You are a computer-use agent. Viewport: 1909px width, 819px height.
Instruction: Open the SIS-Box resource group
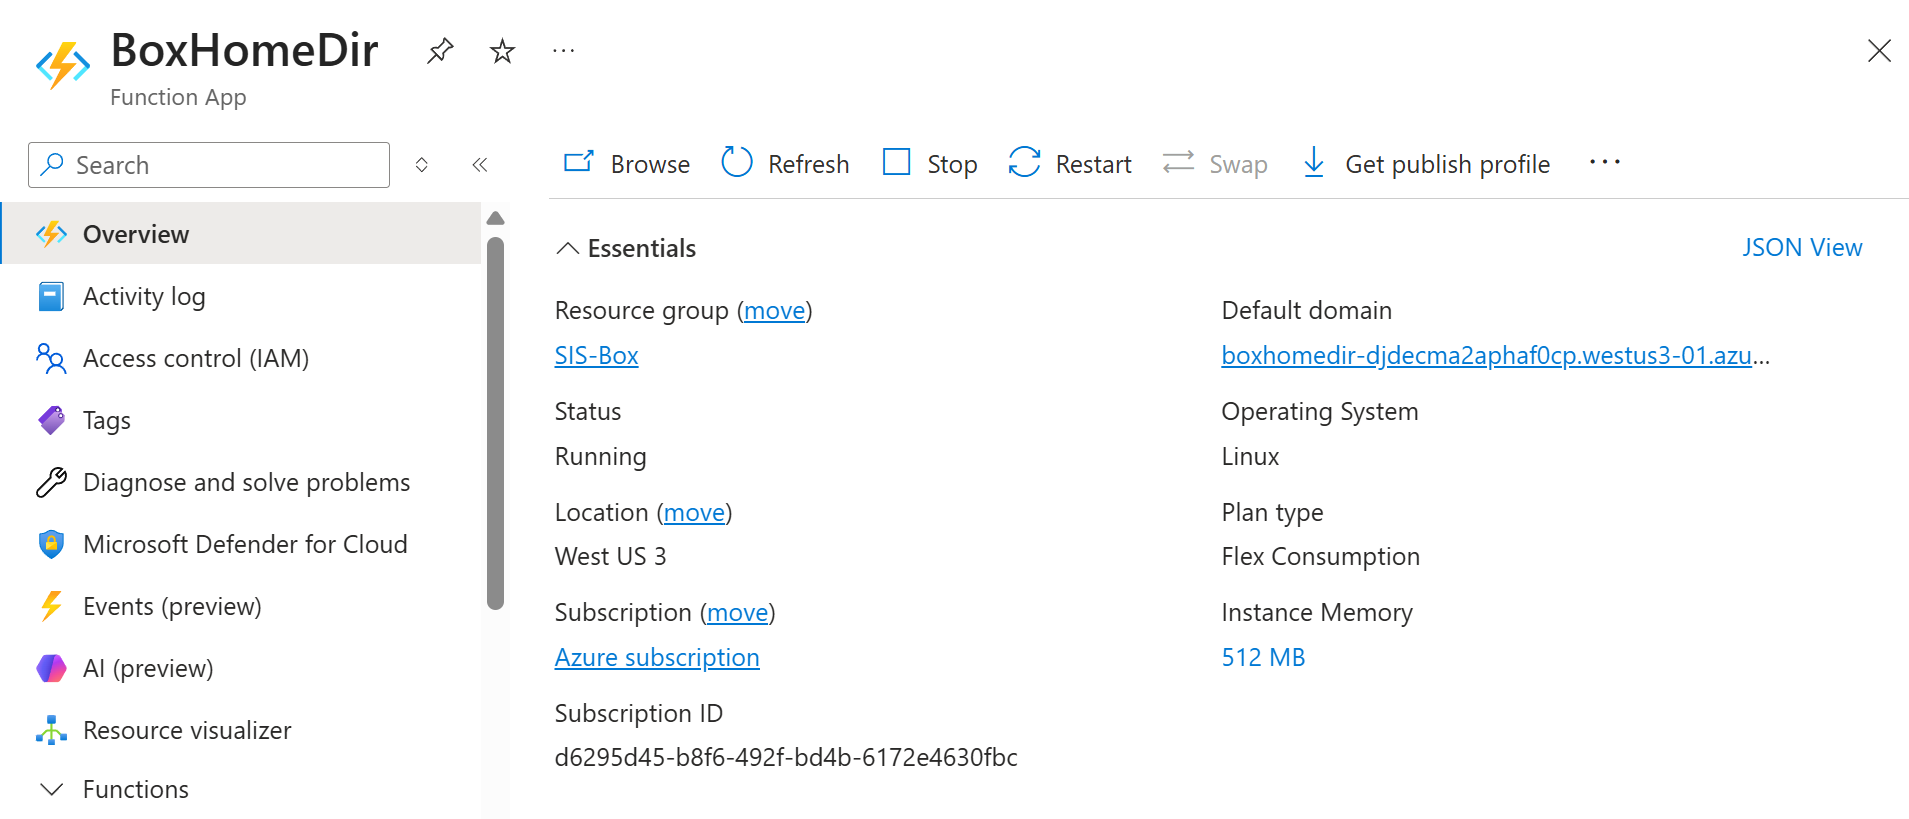[597, 356]
